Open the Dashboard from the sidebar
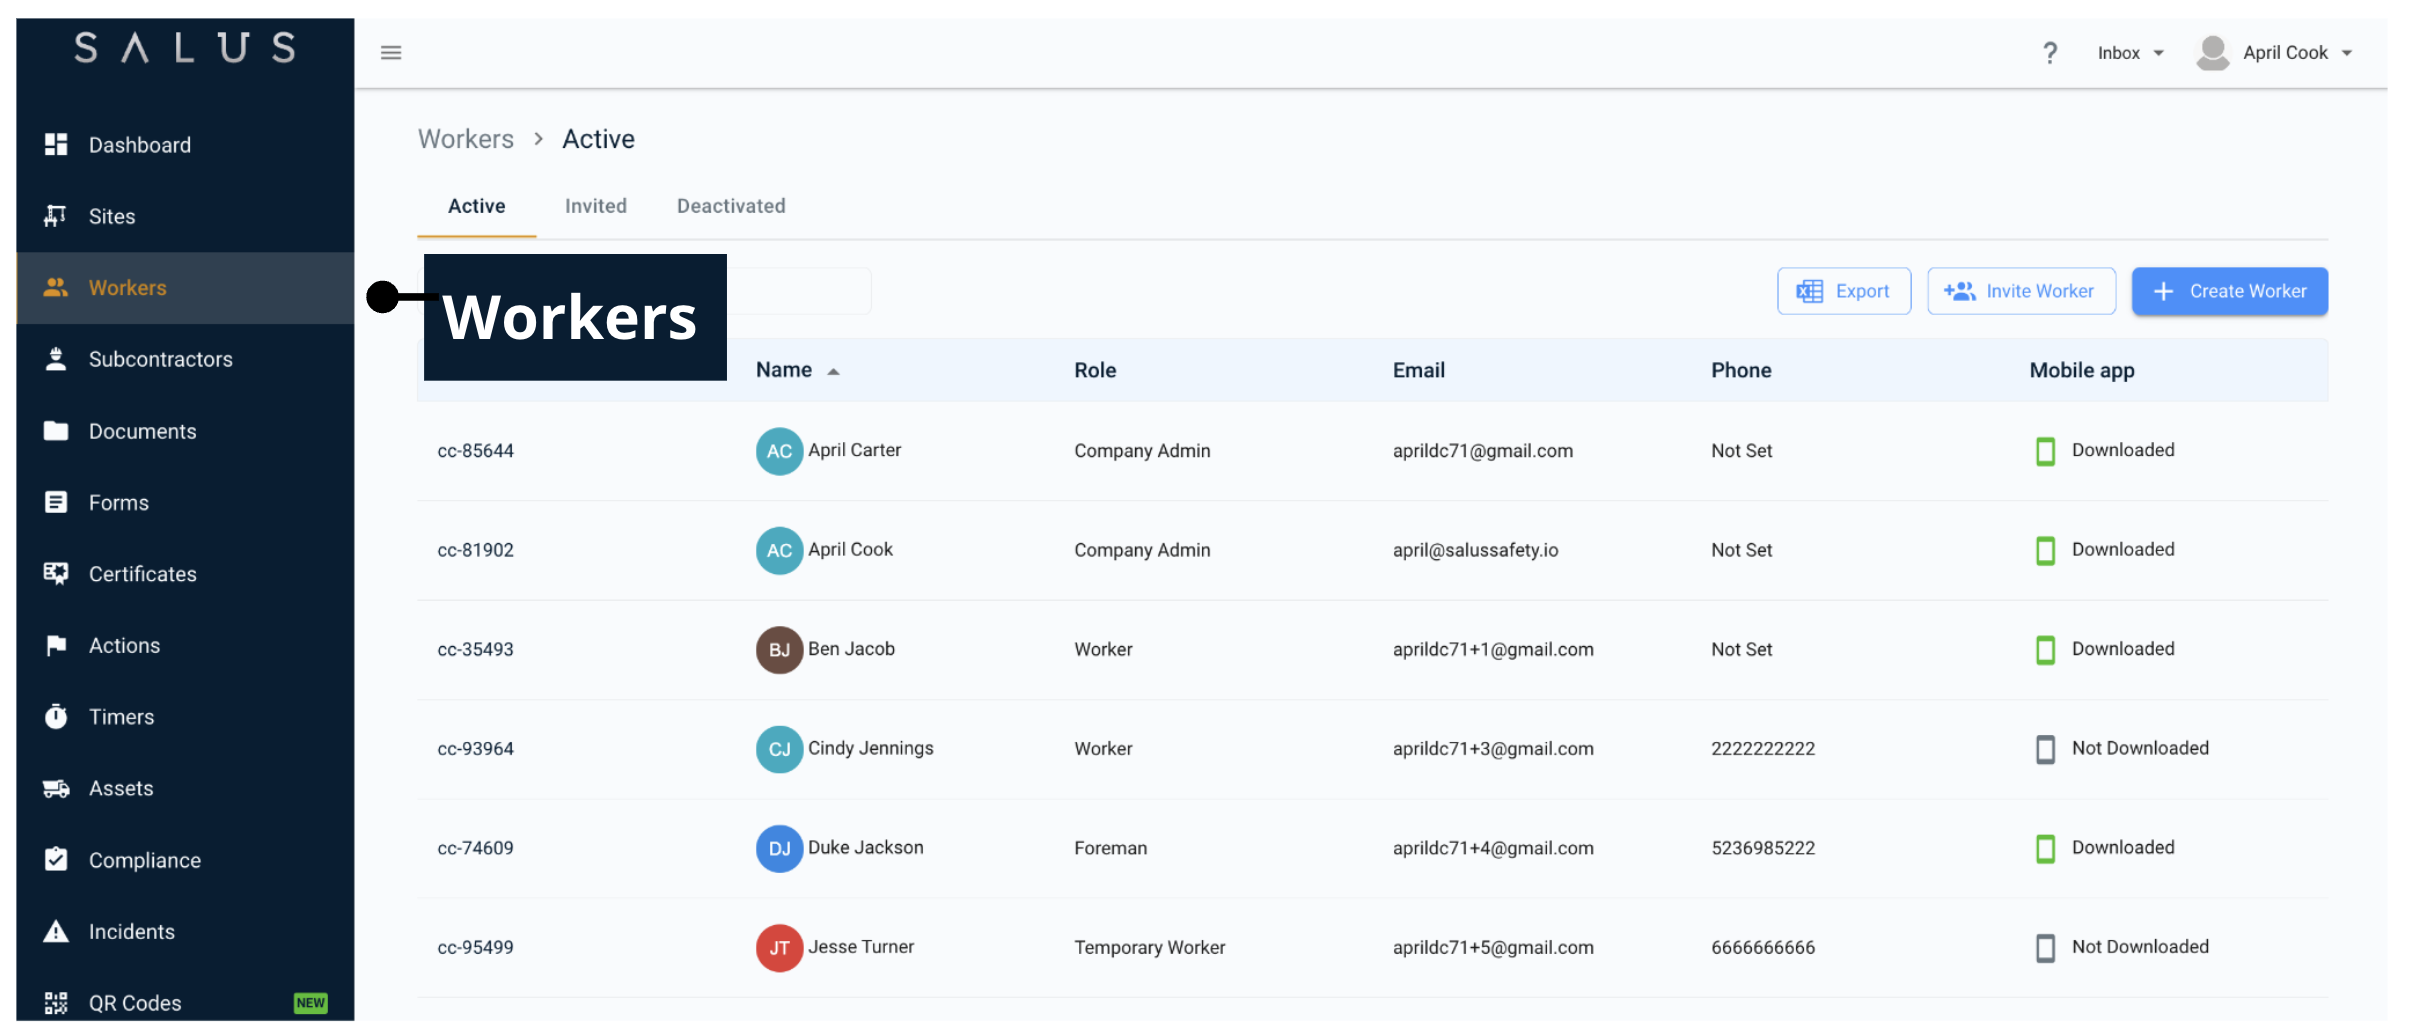The image size is (2410, 1036). click(x=140, y=144)
